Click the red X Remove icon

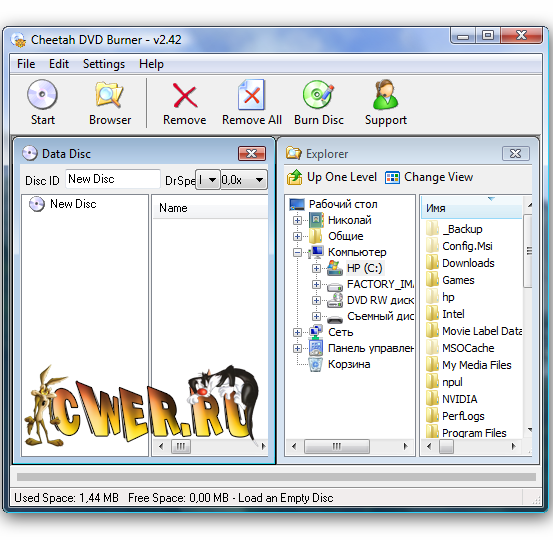(x=185, y=95)
